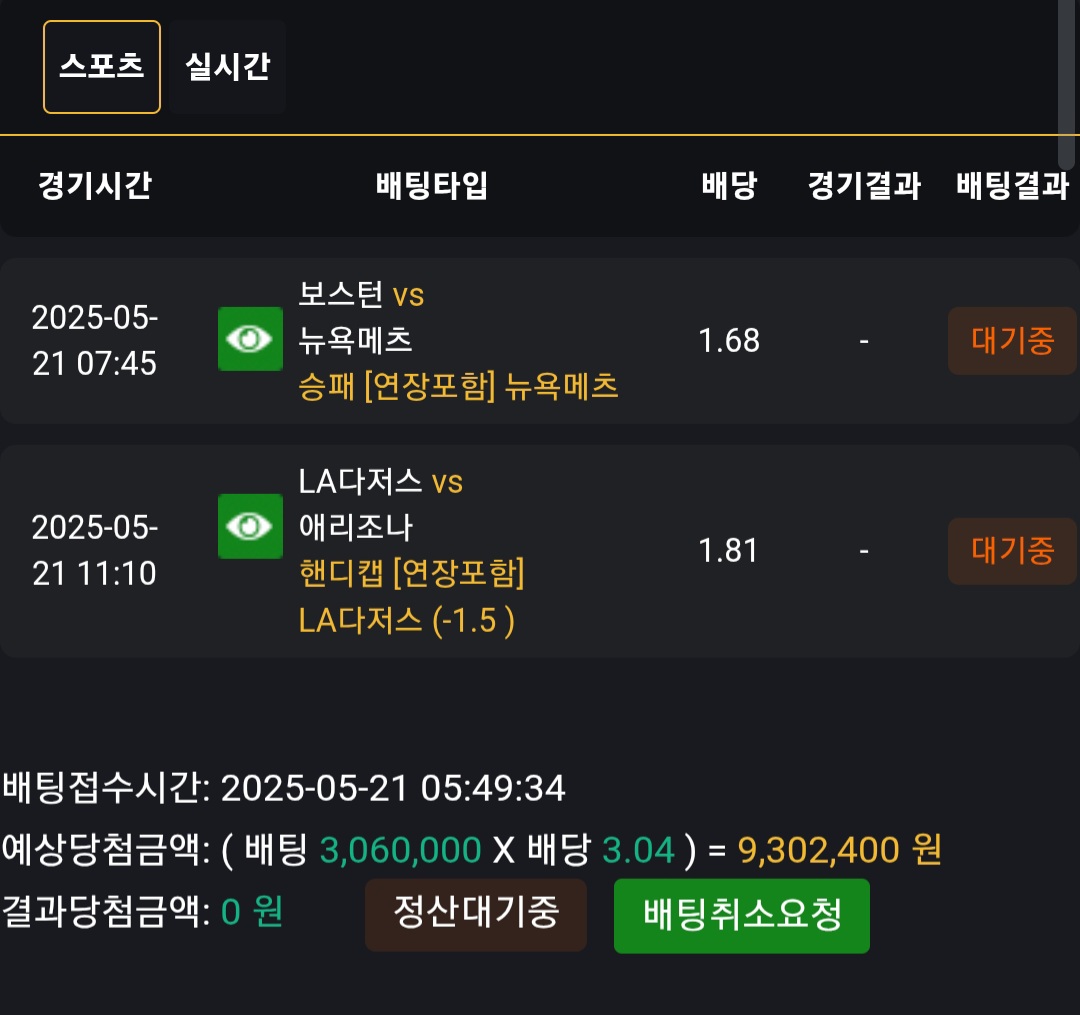Click the 1.81 odds value
Screen dimensions: 1080x1015
point(729,551)
